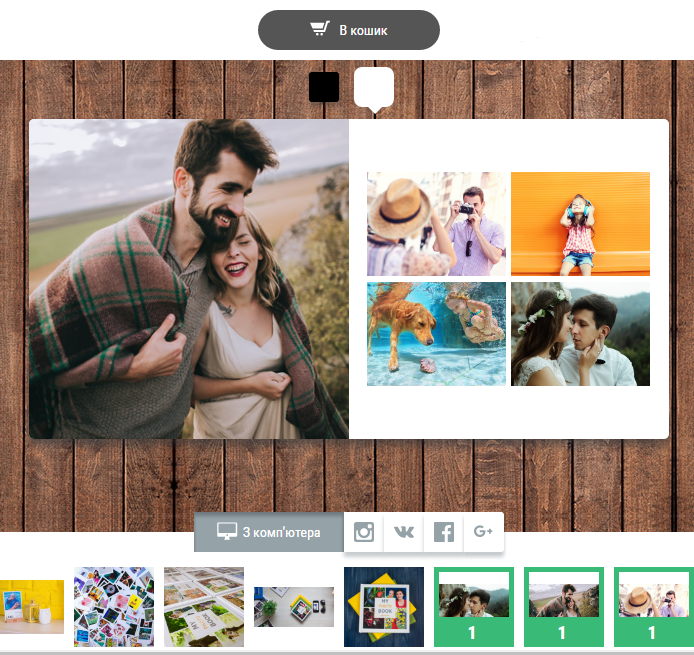
Task: Choose the printed photo cards on table thumbnail
Action: pyautogui.click(x=204, y=607)
